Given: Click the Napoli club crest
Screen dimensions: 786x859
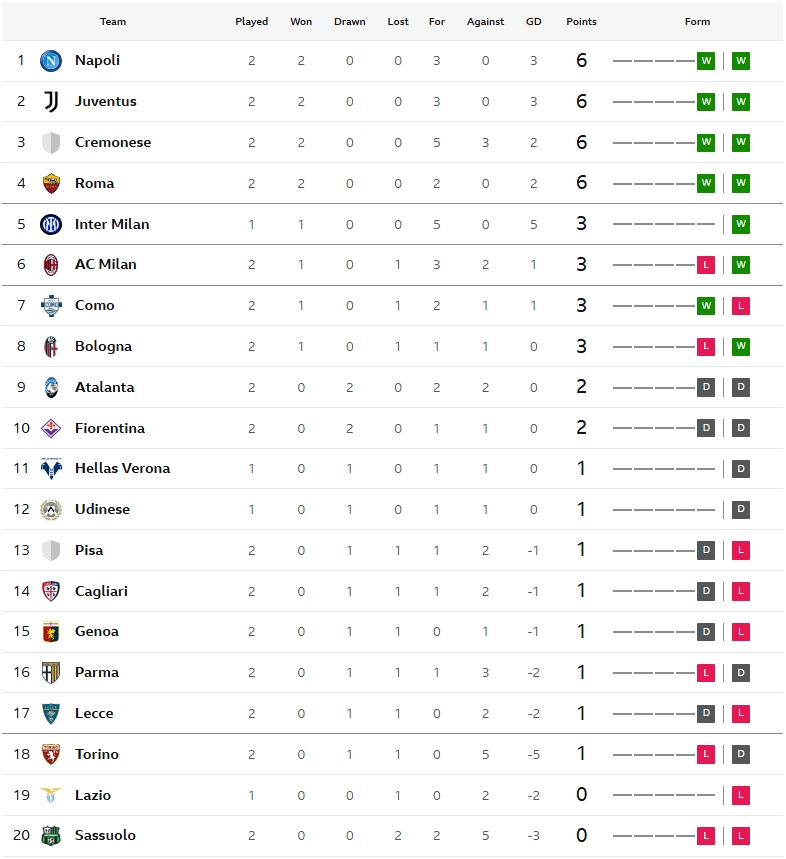Looking at the screenshot, I should pos(51,61).
